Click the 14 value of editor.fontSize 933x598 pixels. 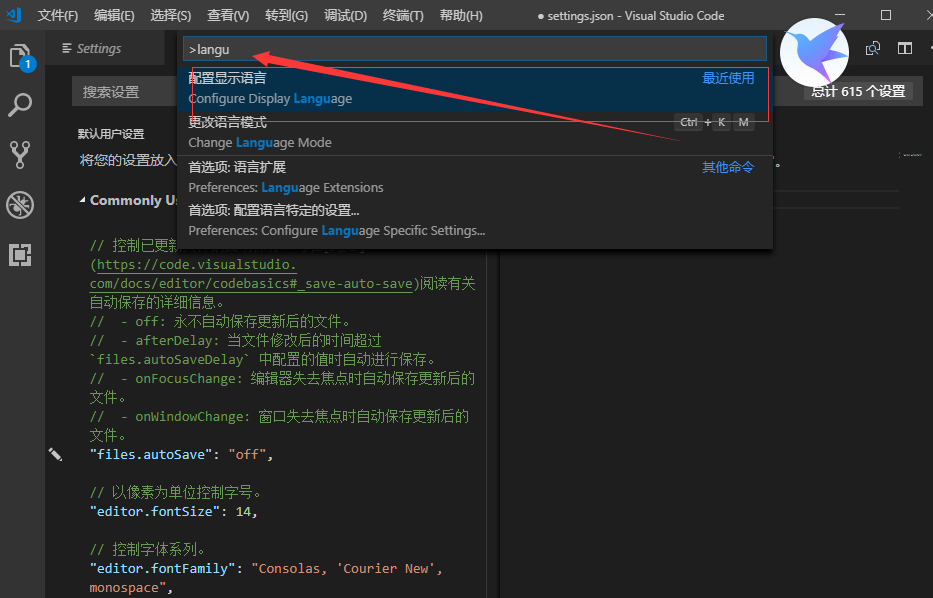click(243, 512)
